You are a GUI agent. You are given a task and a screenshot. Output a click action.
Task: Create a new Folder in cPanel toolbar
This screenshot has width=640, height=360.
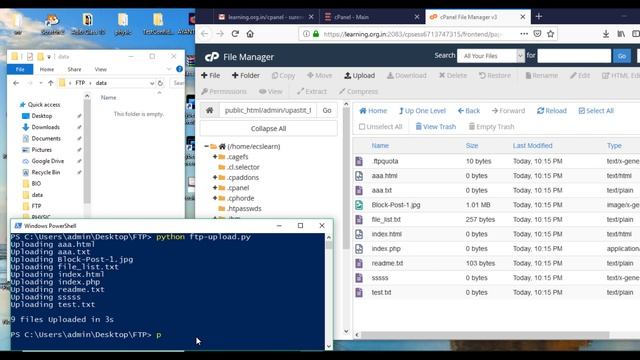(246, 76)
